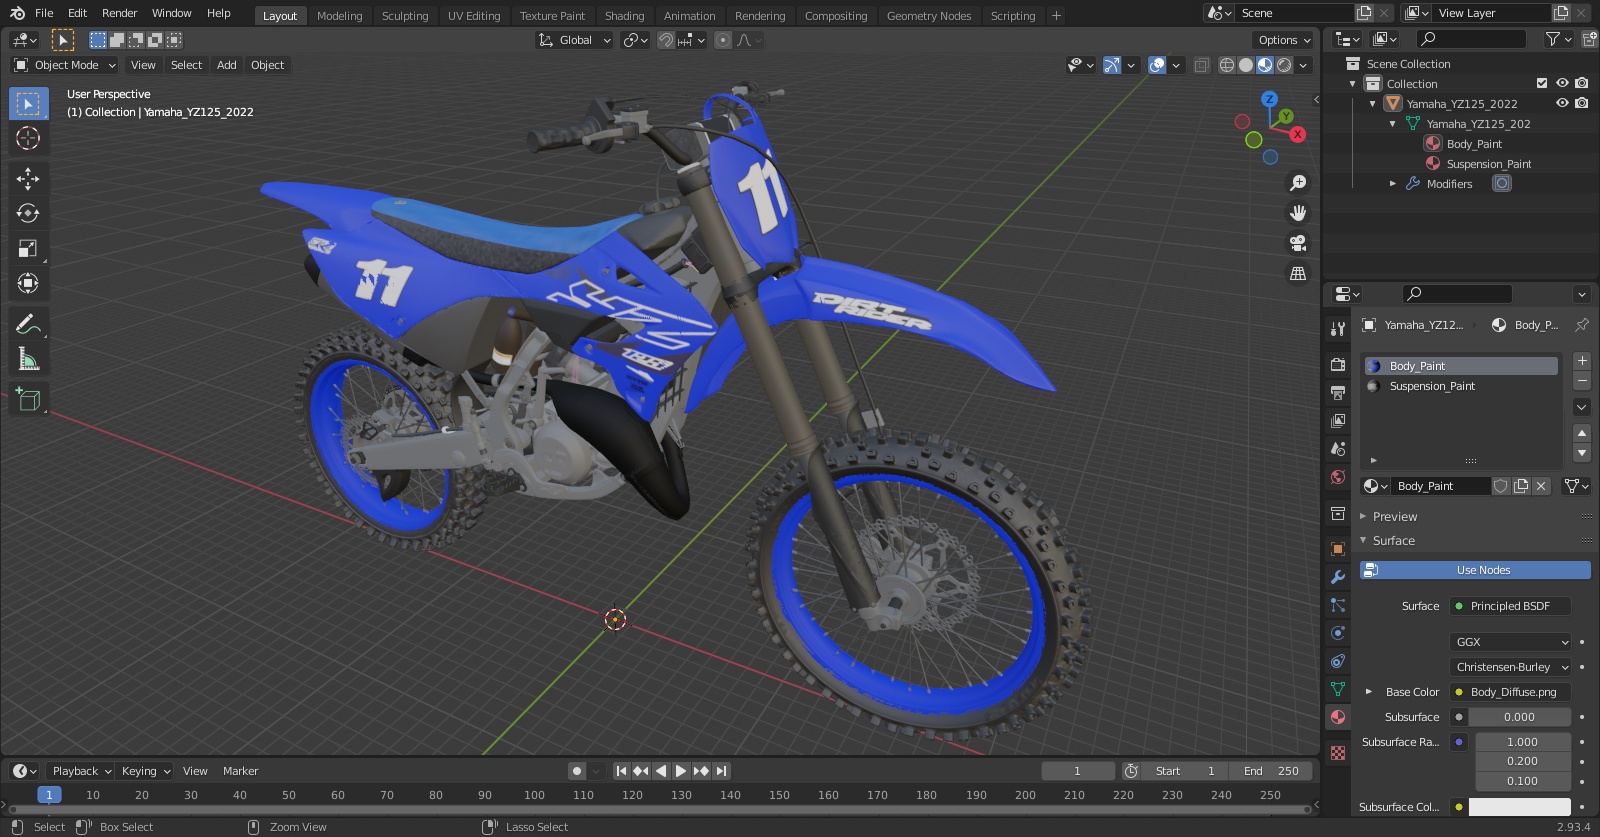The image size is (1600, 837).
Task: Open the Output properties tab
Action: click(1338, 392)
